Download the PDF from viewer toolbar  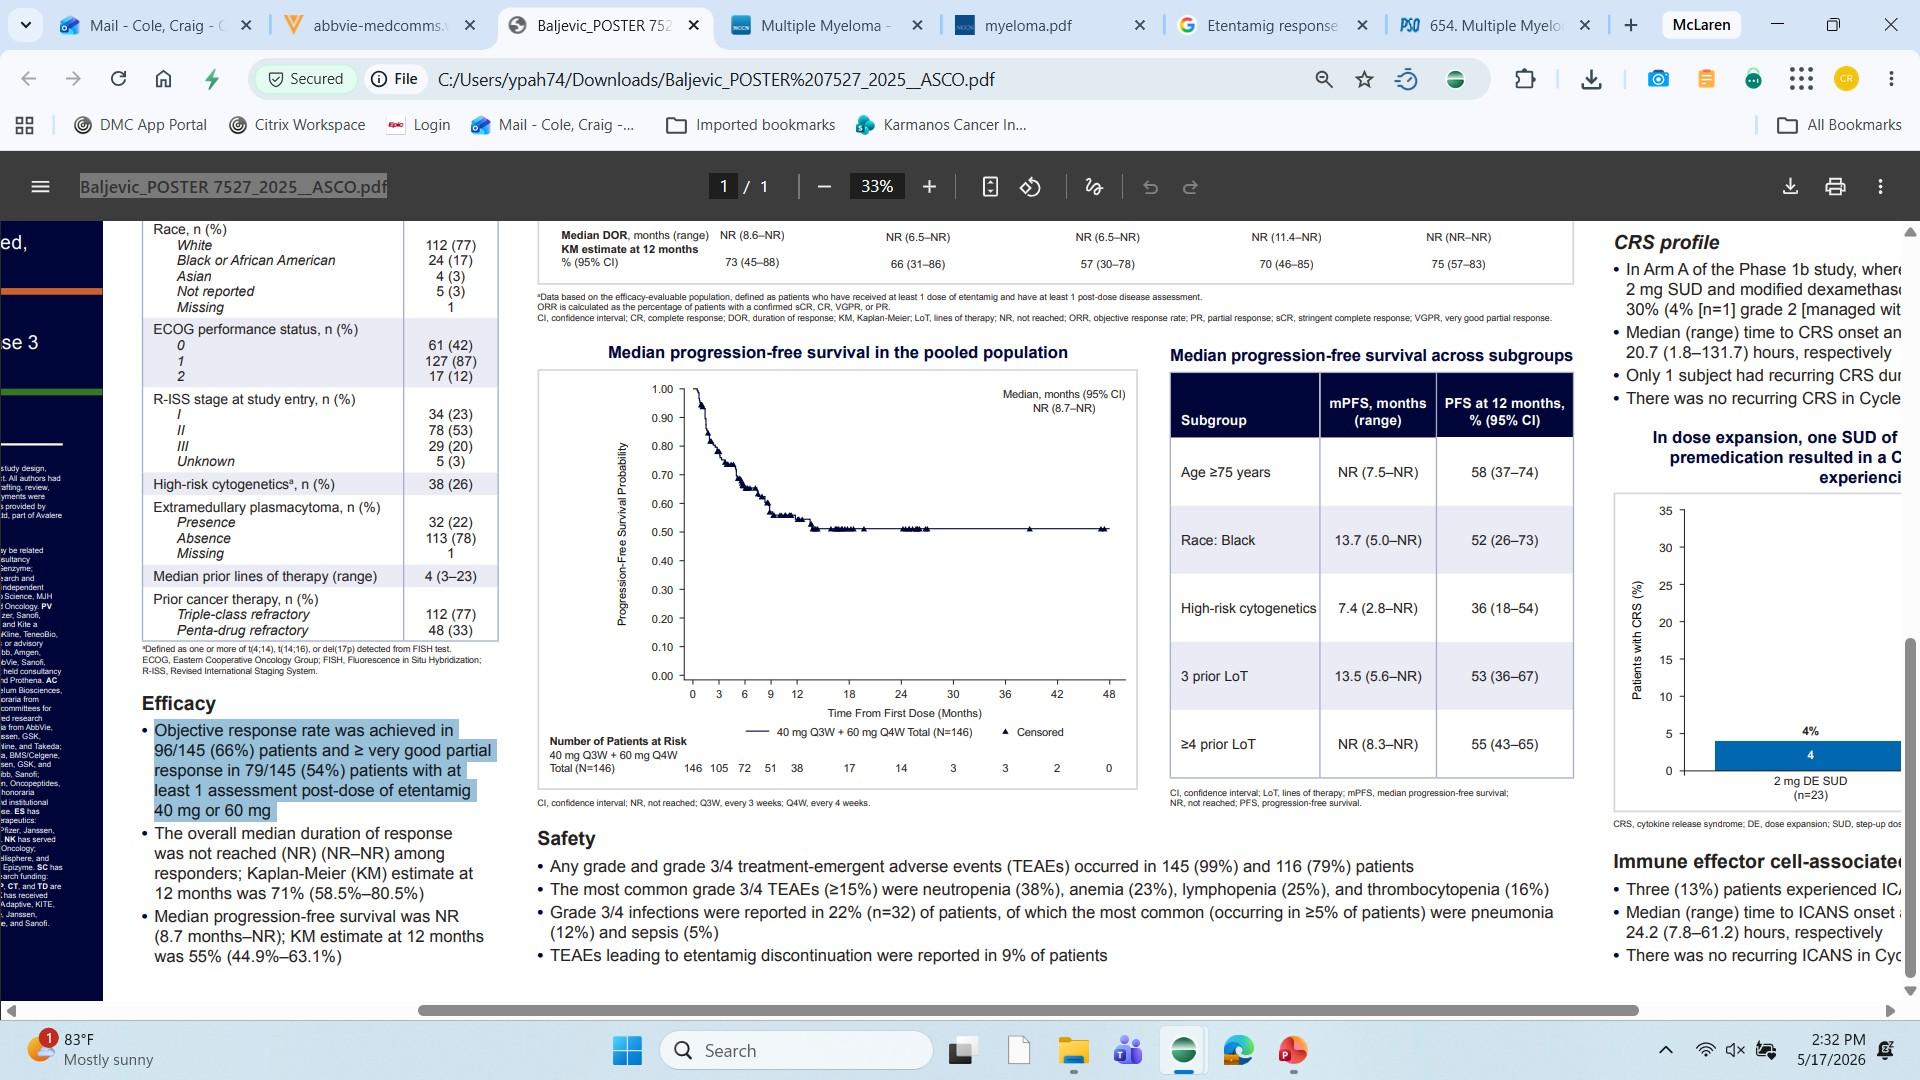point(1790,187)
